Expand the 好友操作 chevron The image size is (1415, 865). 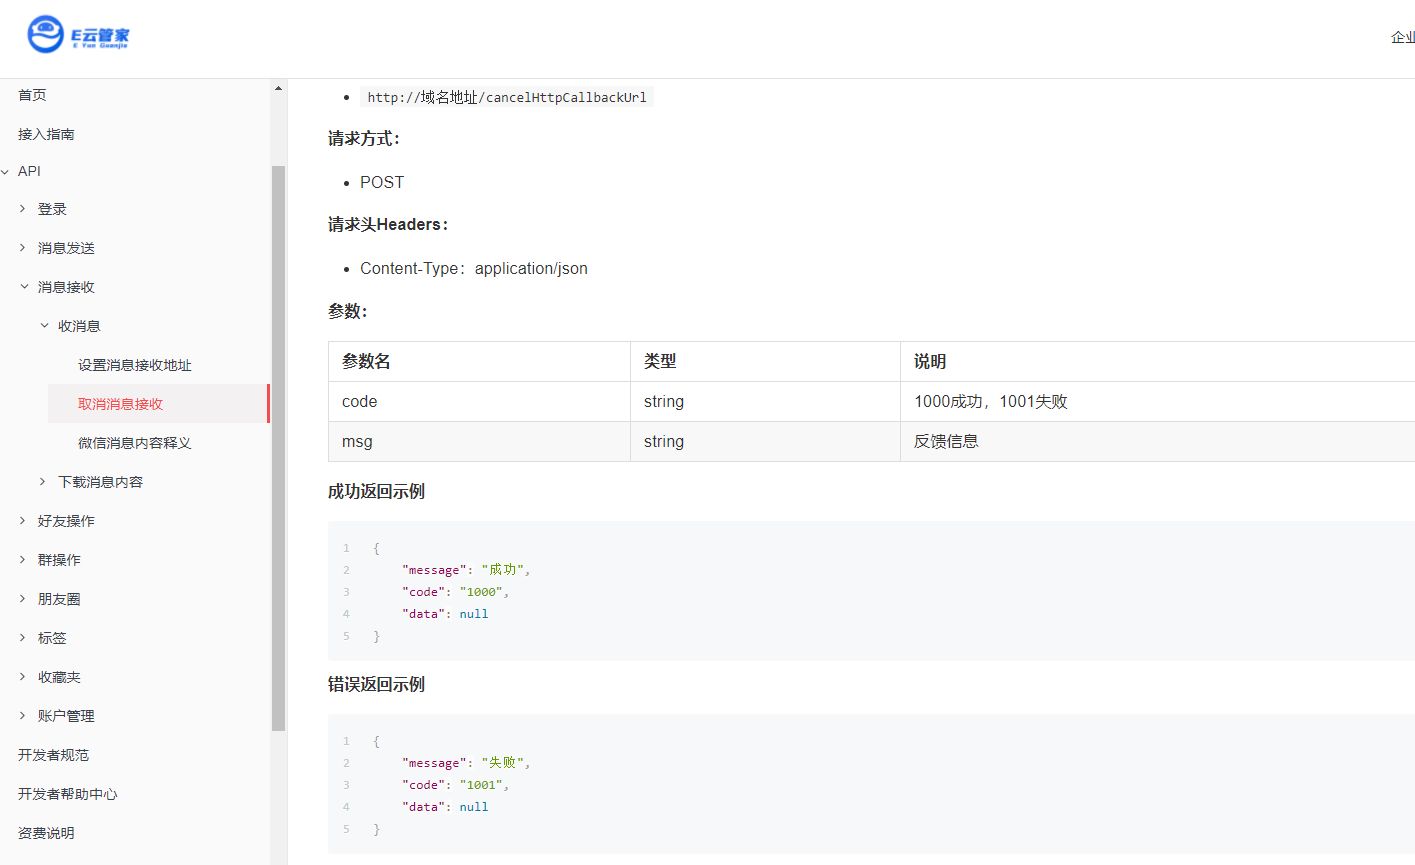pos(23,521)
